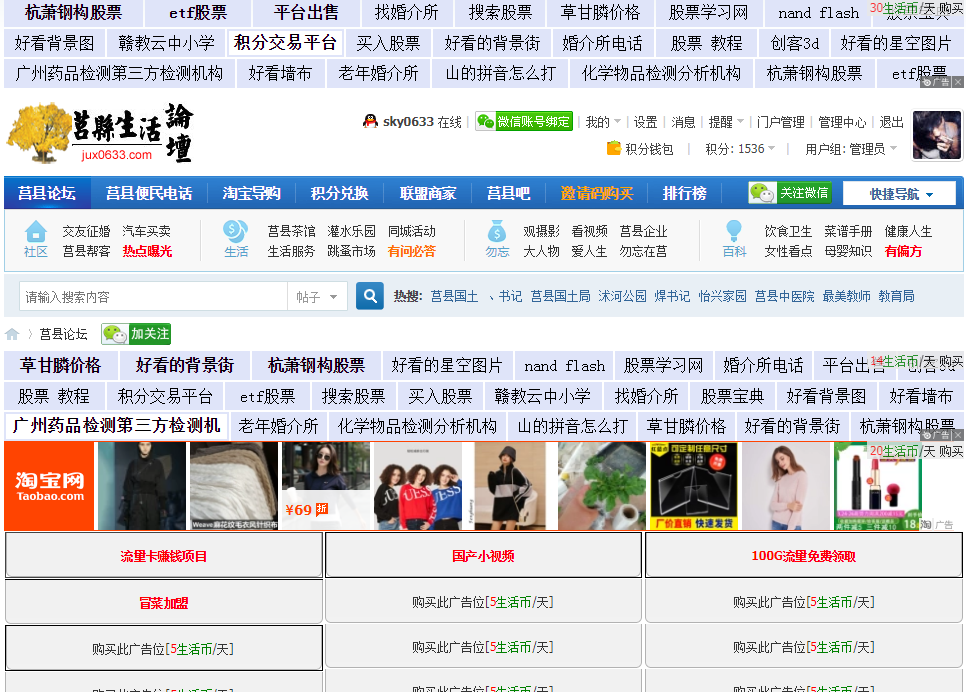Click the search content input field
Screen dimensions: 966x692
pyautogui.click(x=153, y=297)
